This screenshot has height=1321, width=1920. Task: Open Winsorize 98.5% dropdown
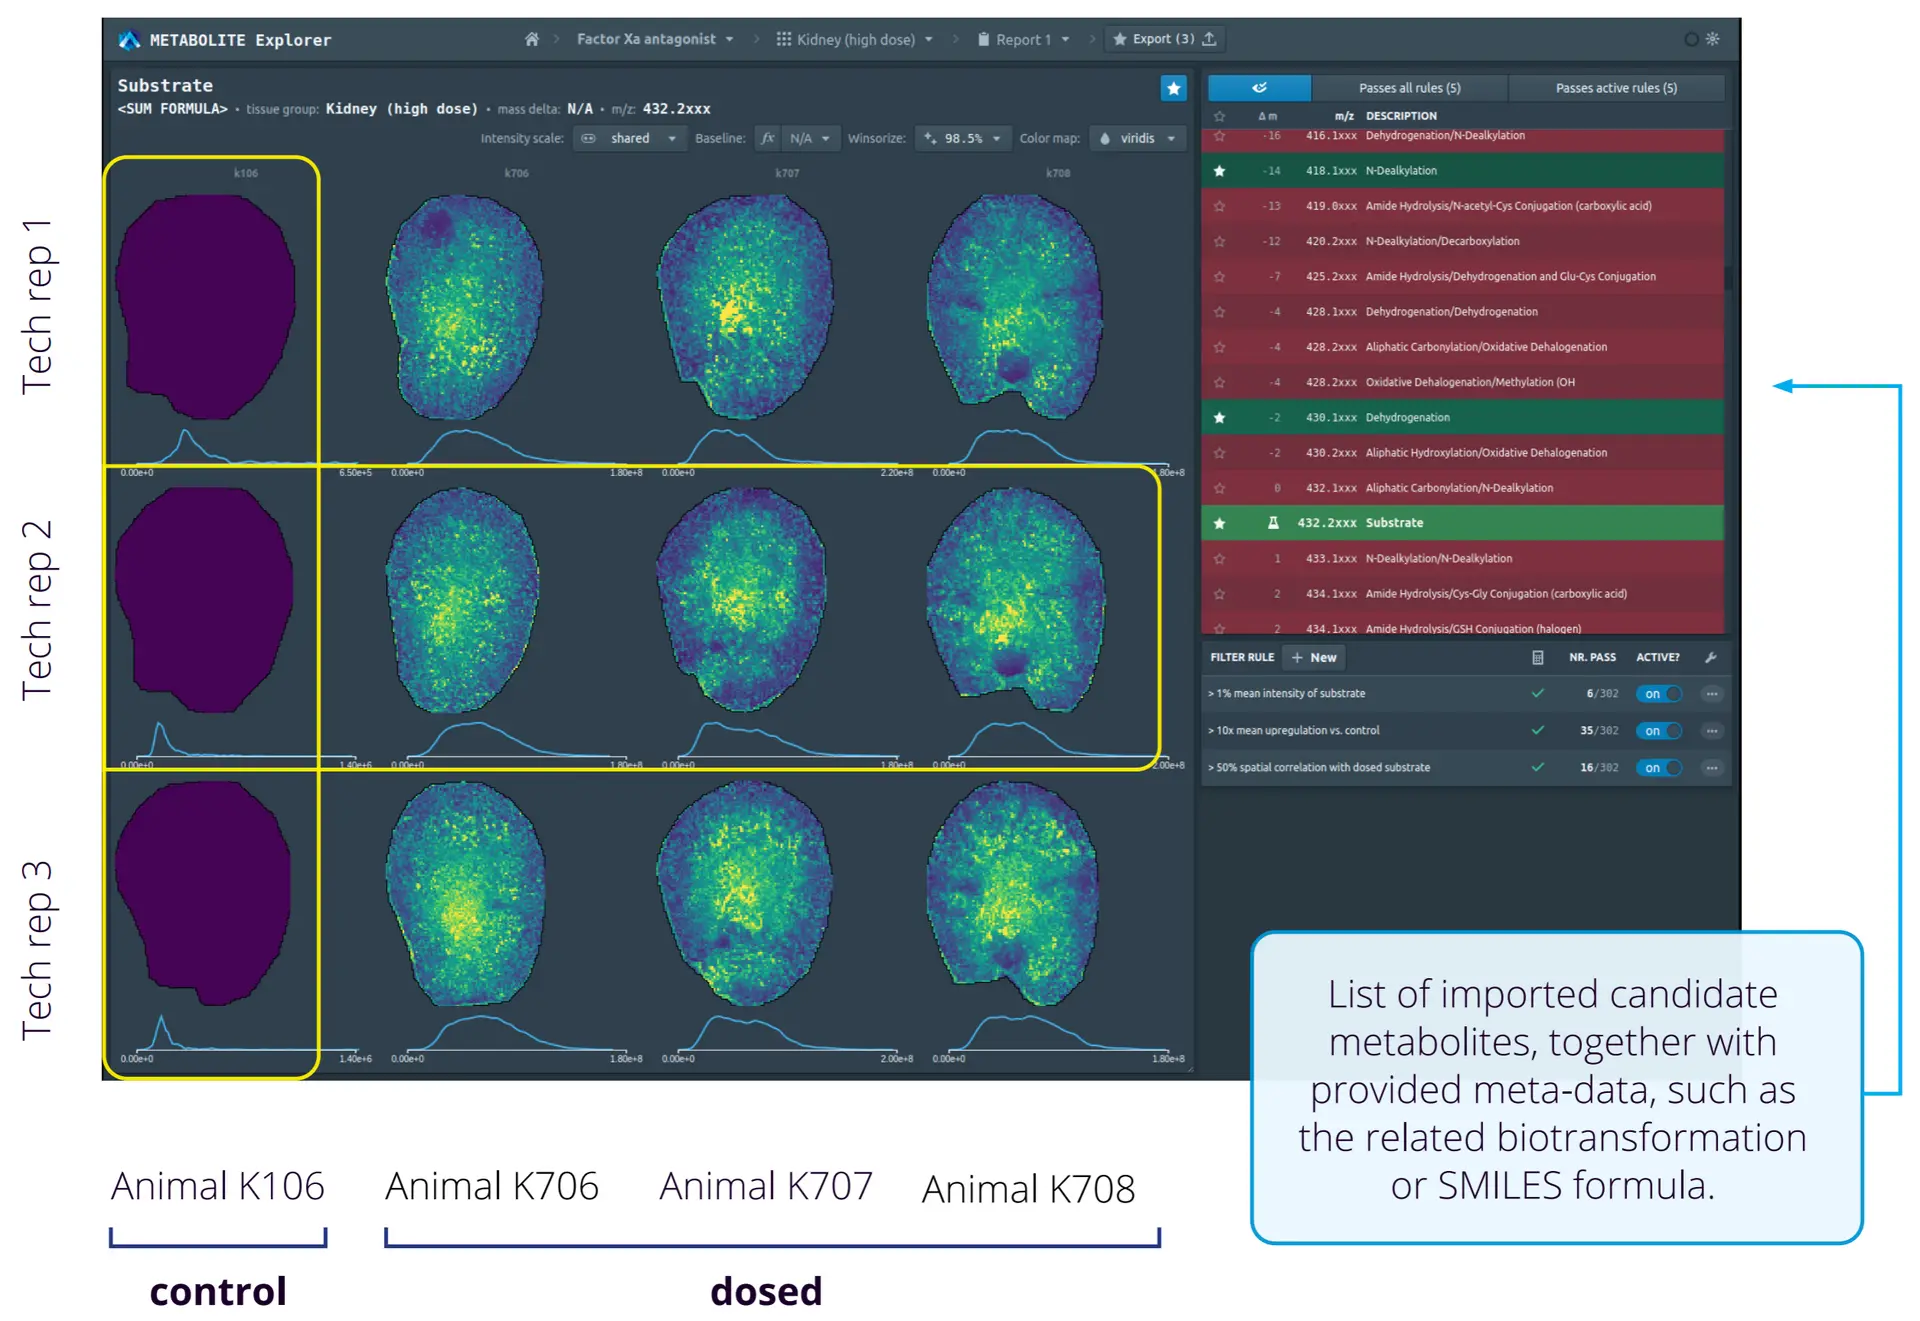(962, 138)
